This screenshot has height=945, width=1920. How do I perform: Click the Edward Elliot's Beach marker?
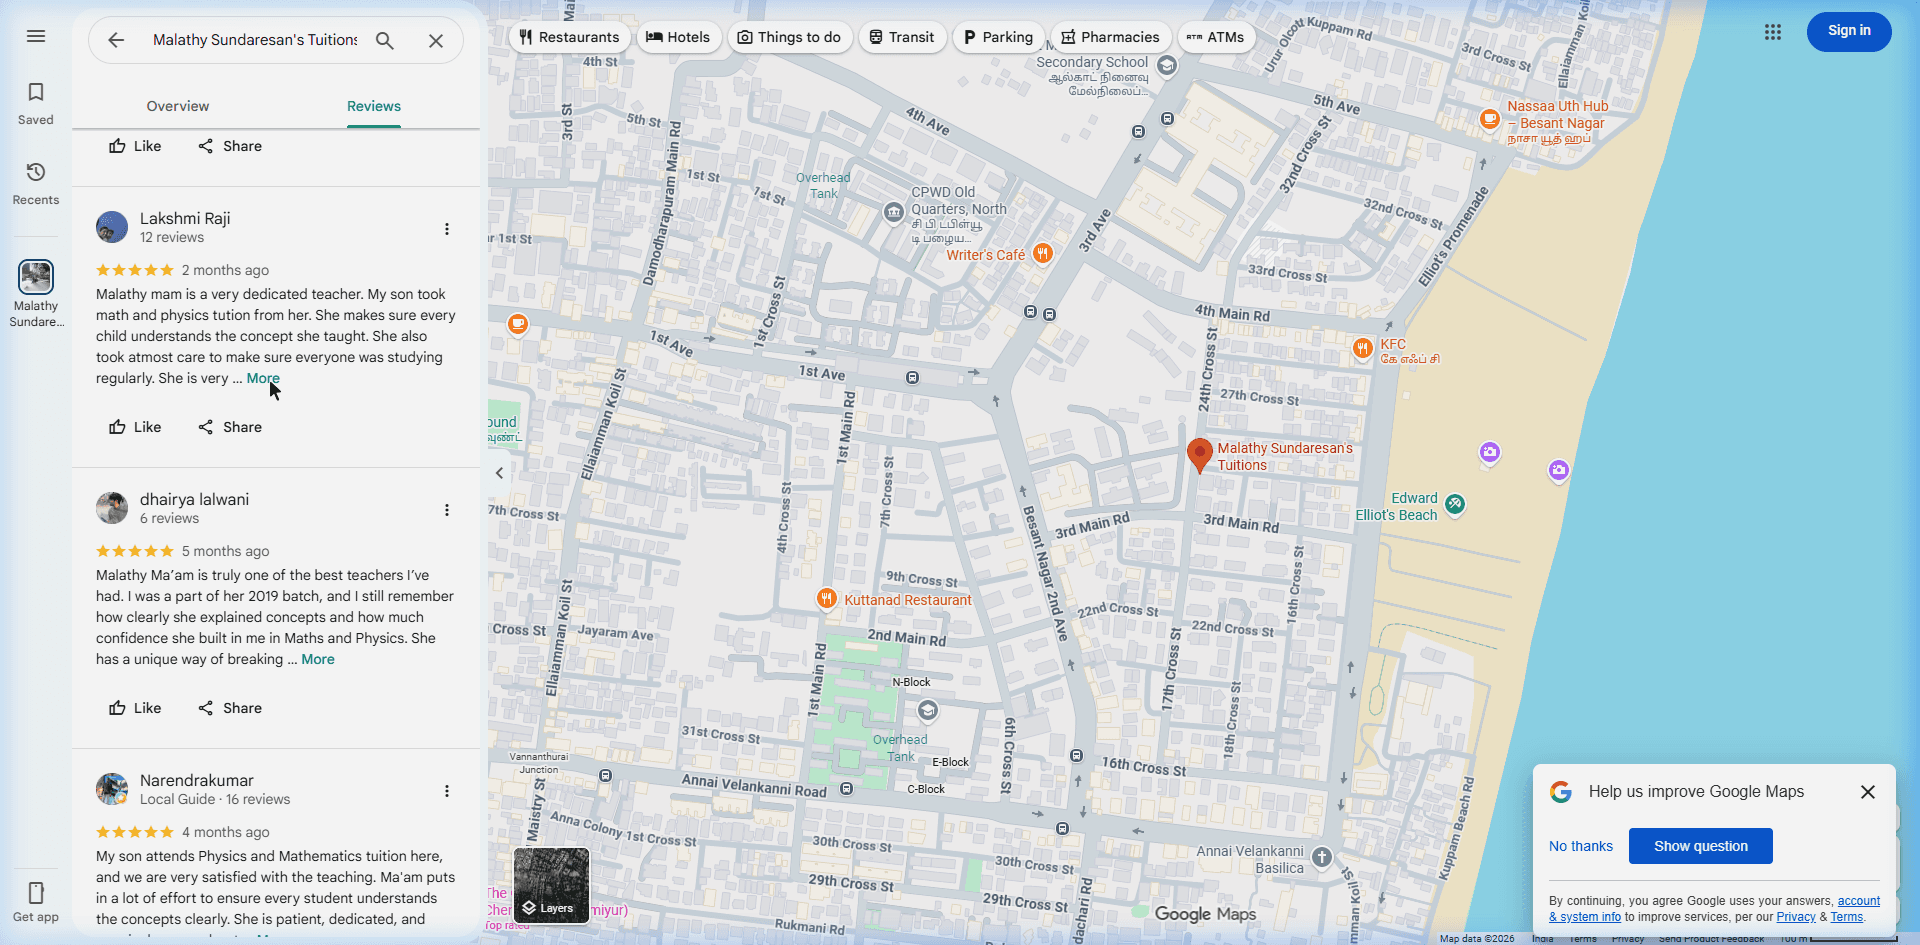point(1456,505)
